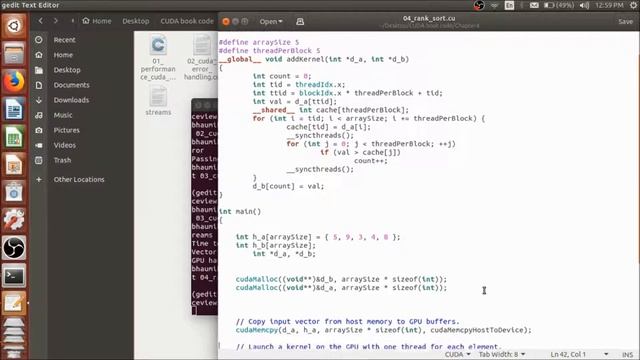Open System Settings tools from dock
This screenshot has height=360, width=640.
click(13, 220)
